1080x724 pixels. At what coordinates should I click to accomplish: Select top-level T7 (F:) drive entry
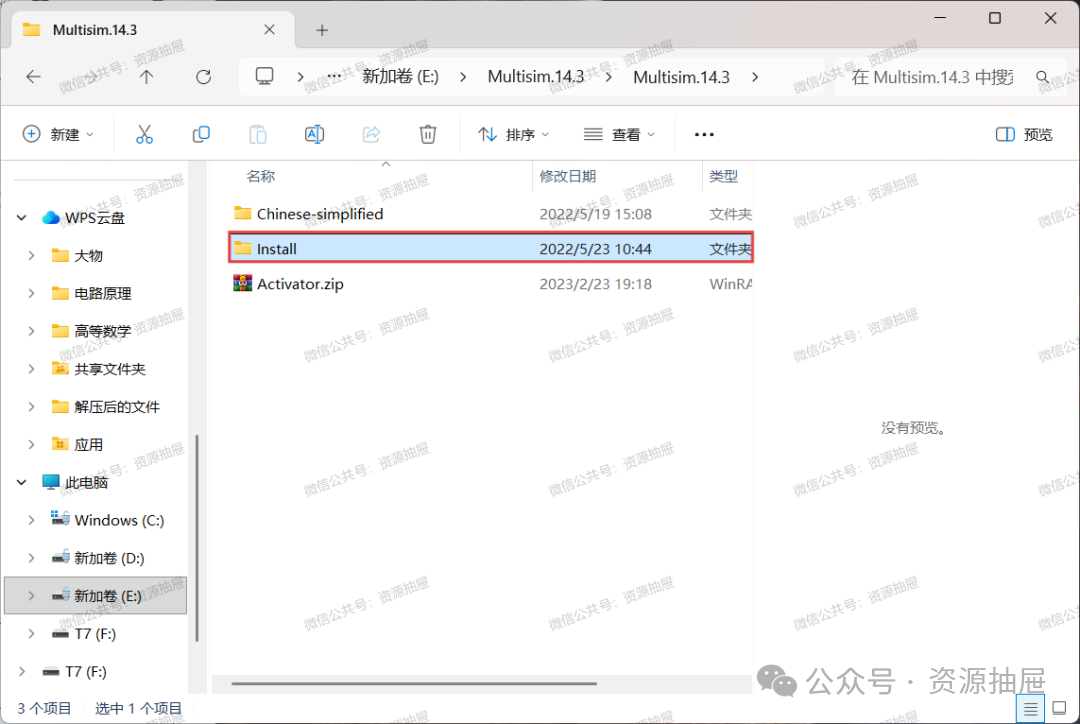pyautogui.click(x=85, y=672)
